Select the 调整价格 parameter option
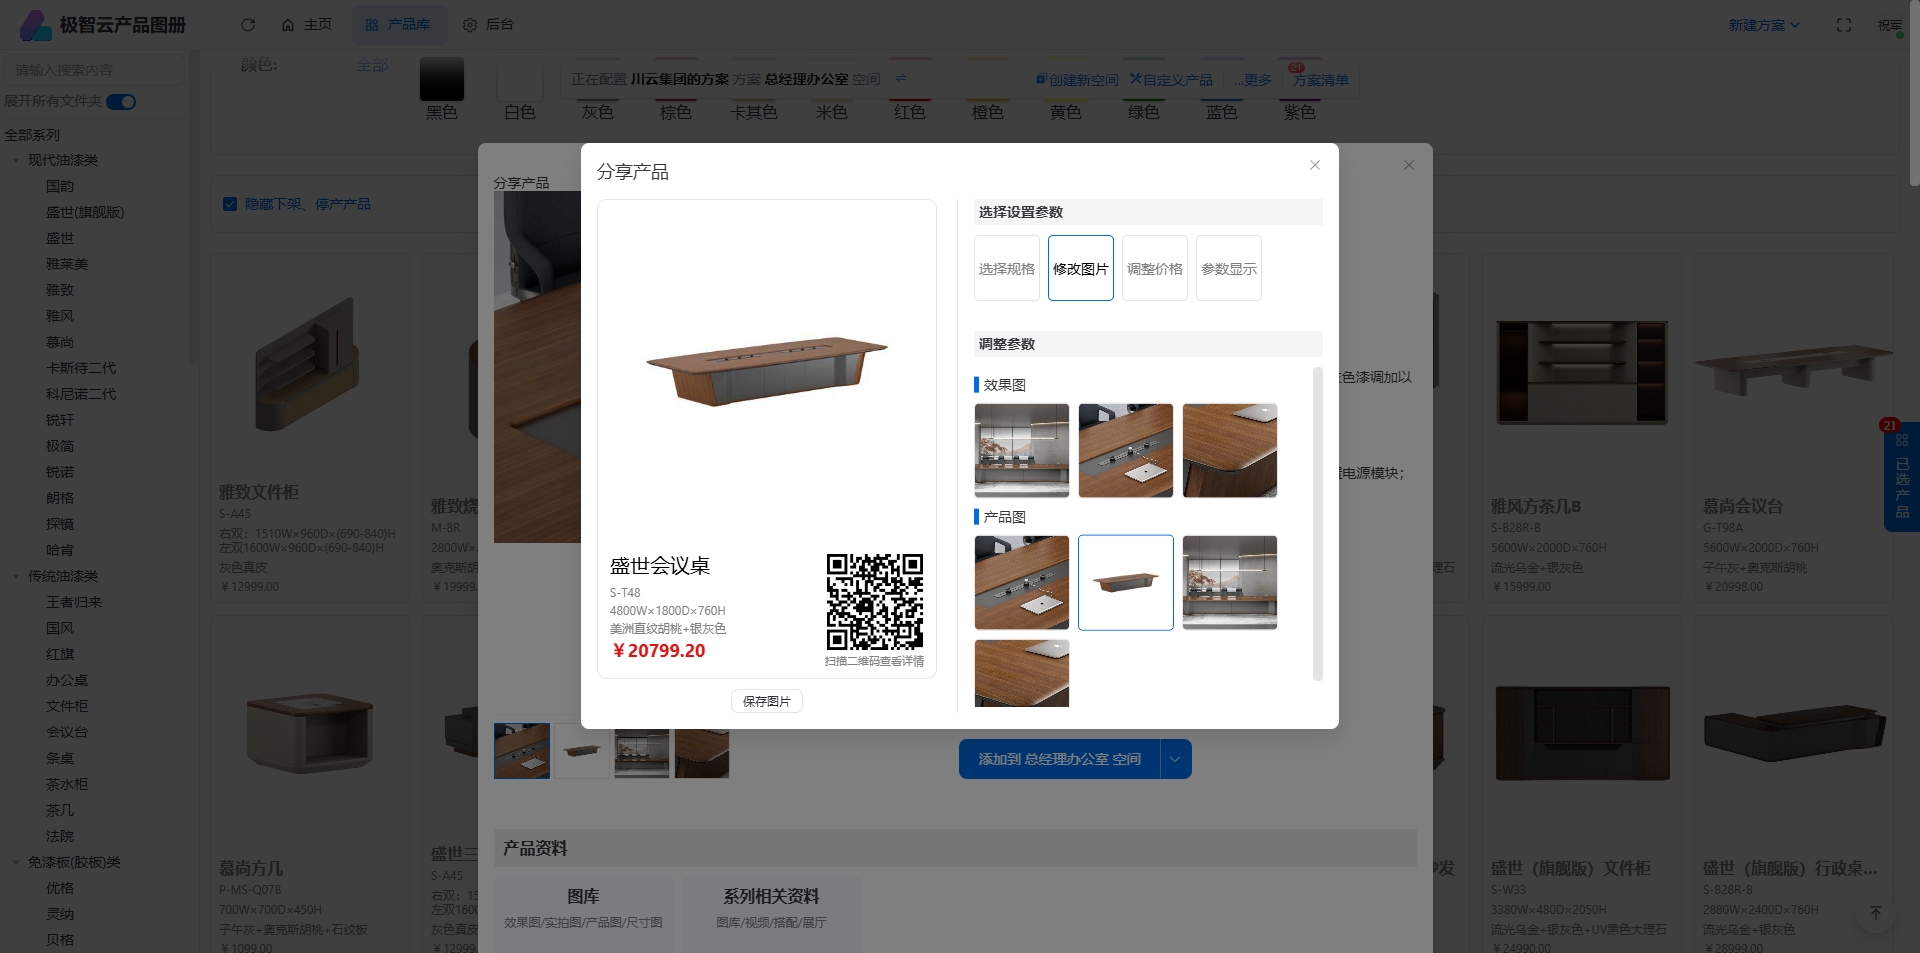This screenshot has width=1920, height=953. [1154, 269]
